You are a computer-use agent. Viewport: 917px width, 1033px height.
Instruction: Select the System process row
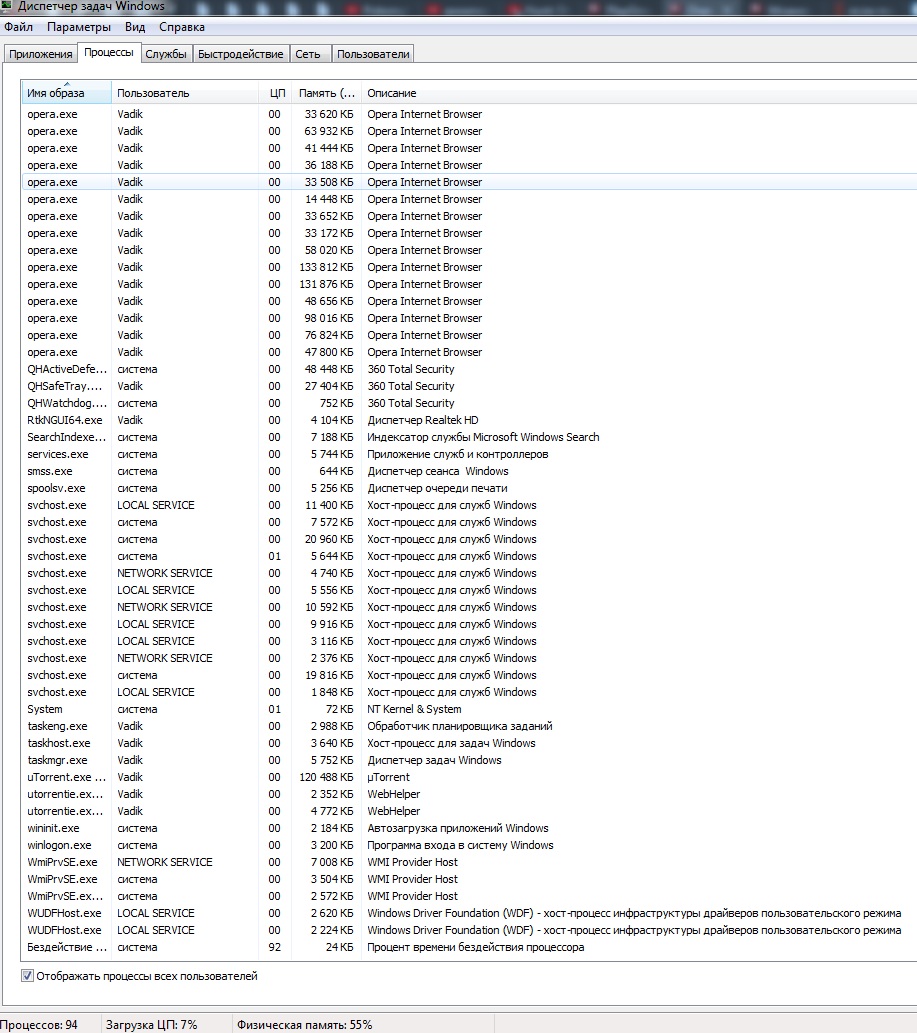click(x=469, y=709)
